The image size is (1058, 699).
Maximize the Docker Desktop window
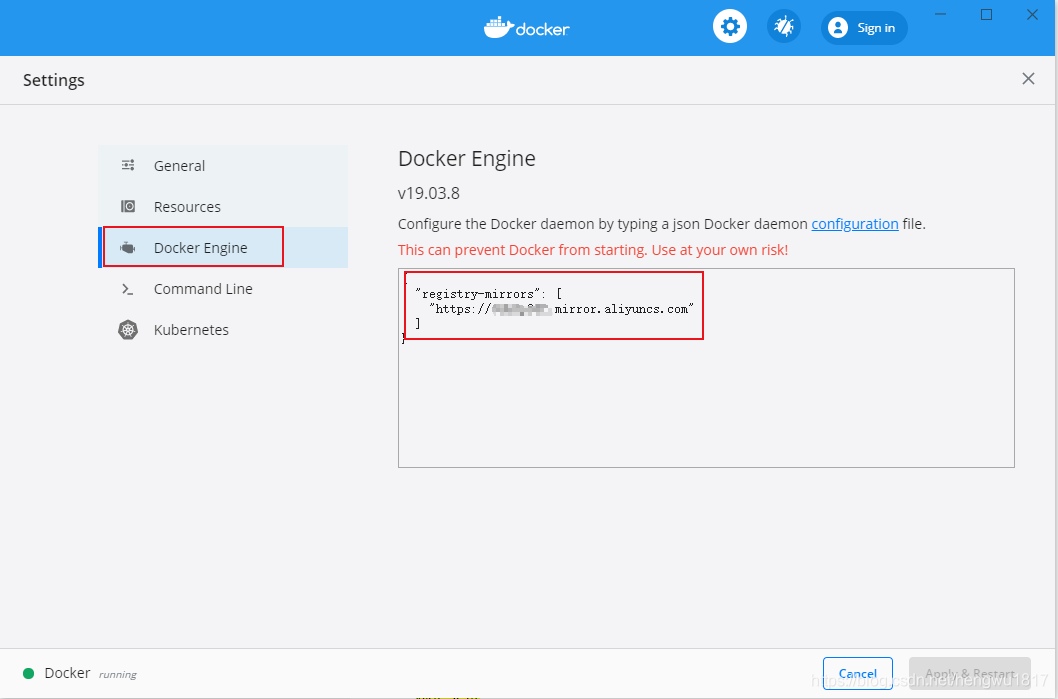pyautogui.click(x=986, y=14)
